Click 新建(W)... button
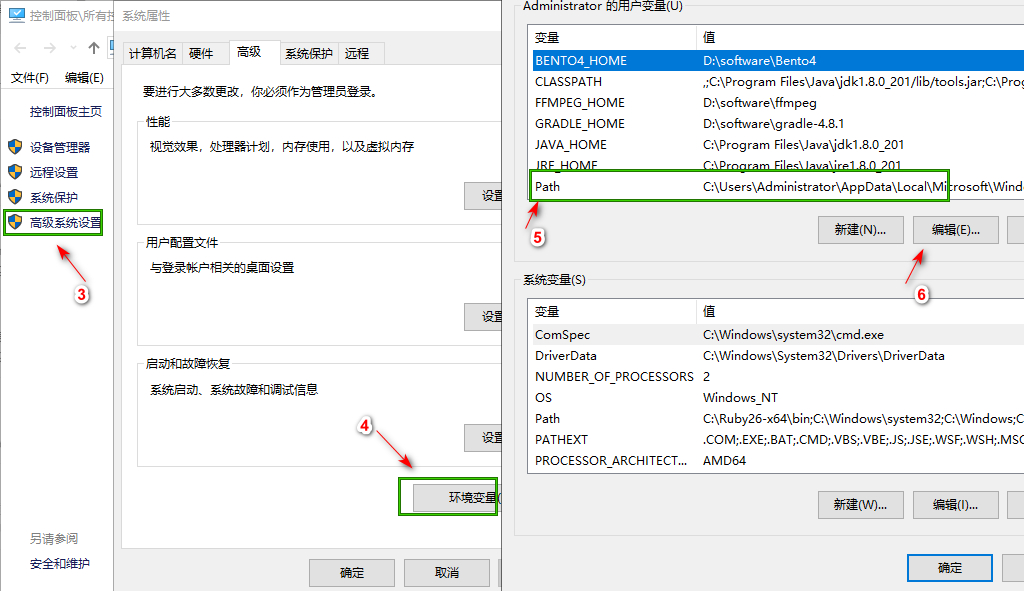1024x591 pixels. tap(861, 505)
